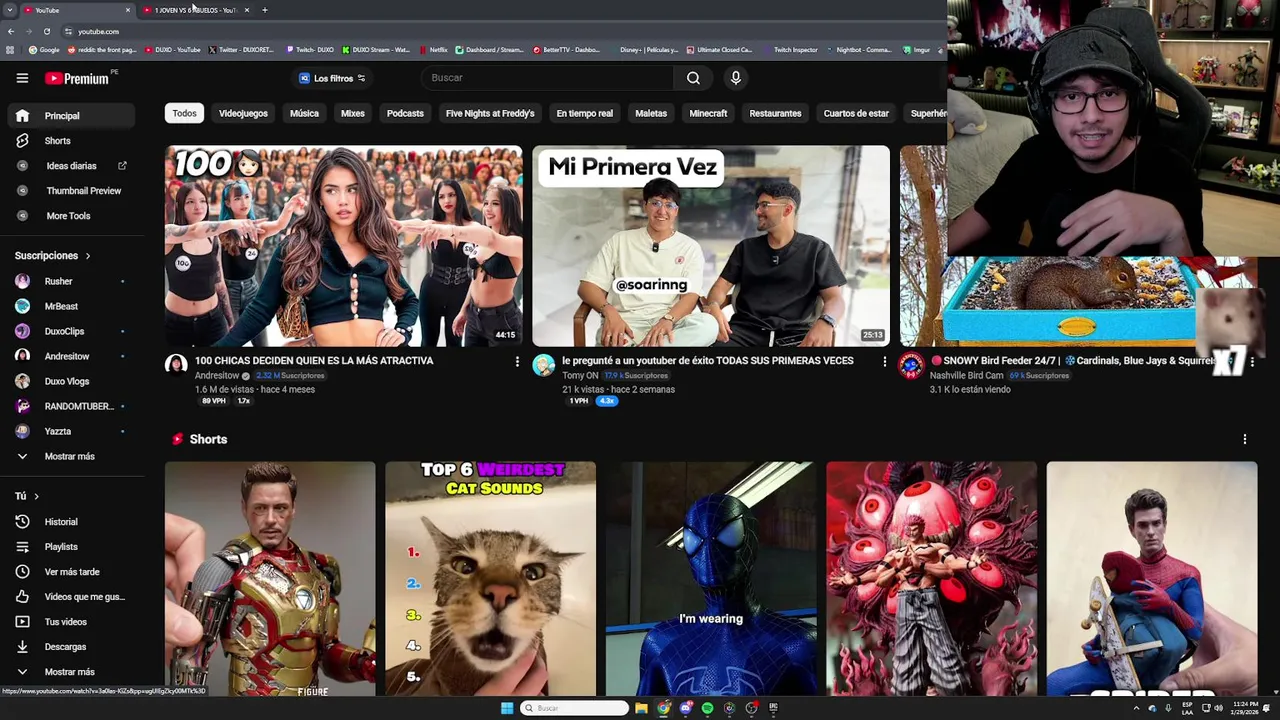Select the Maletas filter chip
This screenshot has height=720, width=1280.
coord(651,113)
